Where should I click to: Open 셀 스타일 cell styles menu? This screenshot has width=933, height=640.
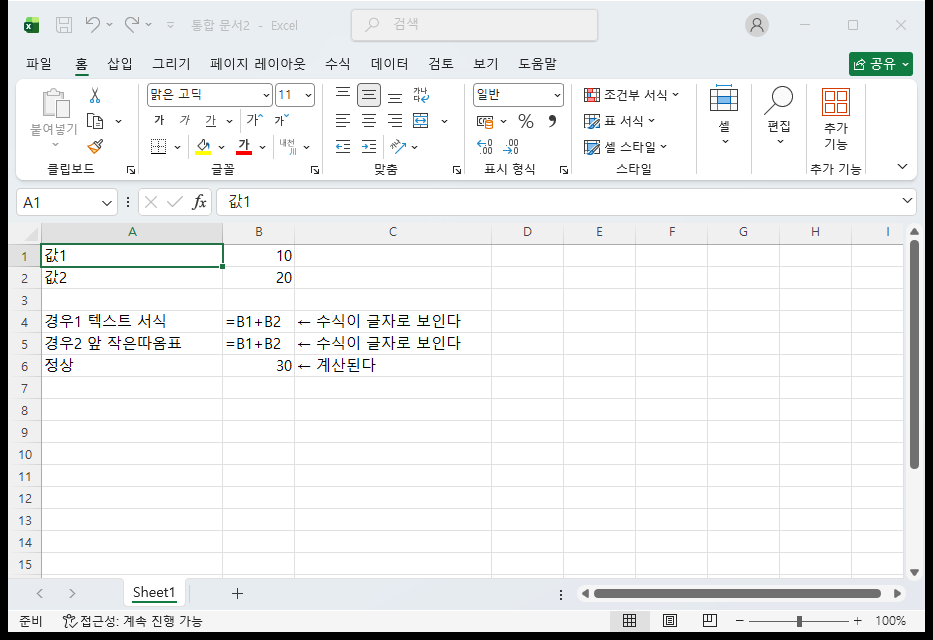click(625, 147)
